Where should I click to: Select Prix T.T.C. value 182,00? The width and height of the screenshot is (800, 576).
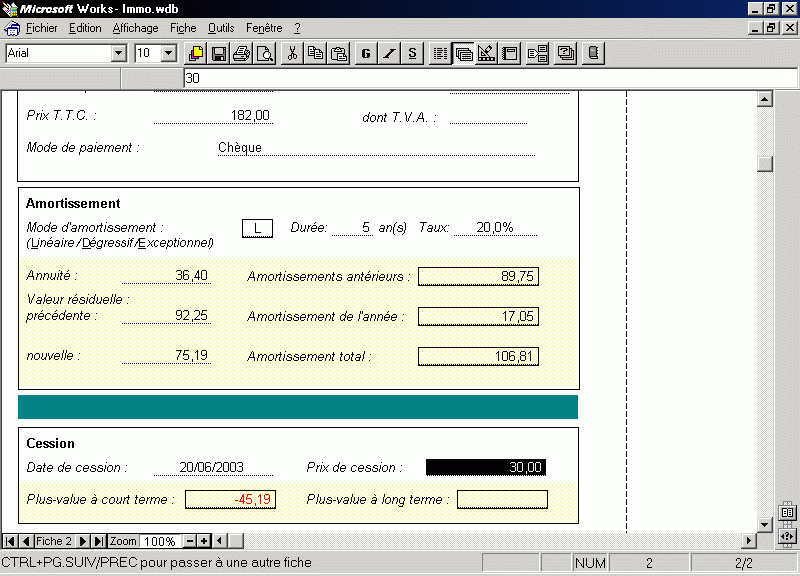[x=213, y=115]
